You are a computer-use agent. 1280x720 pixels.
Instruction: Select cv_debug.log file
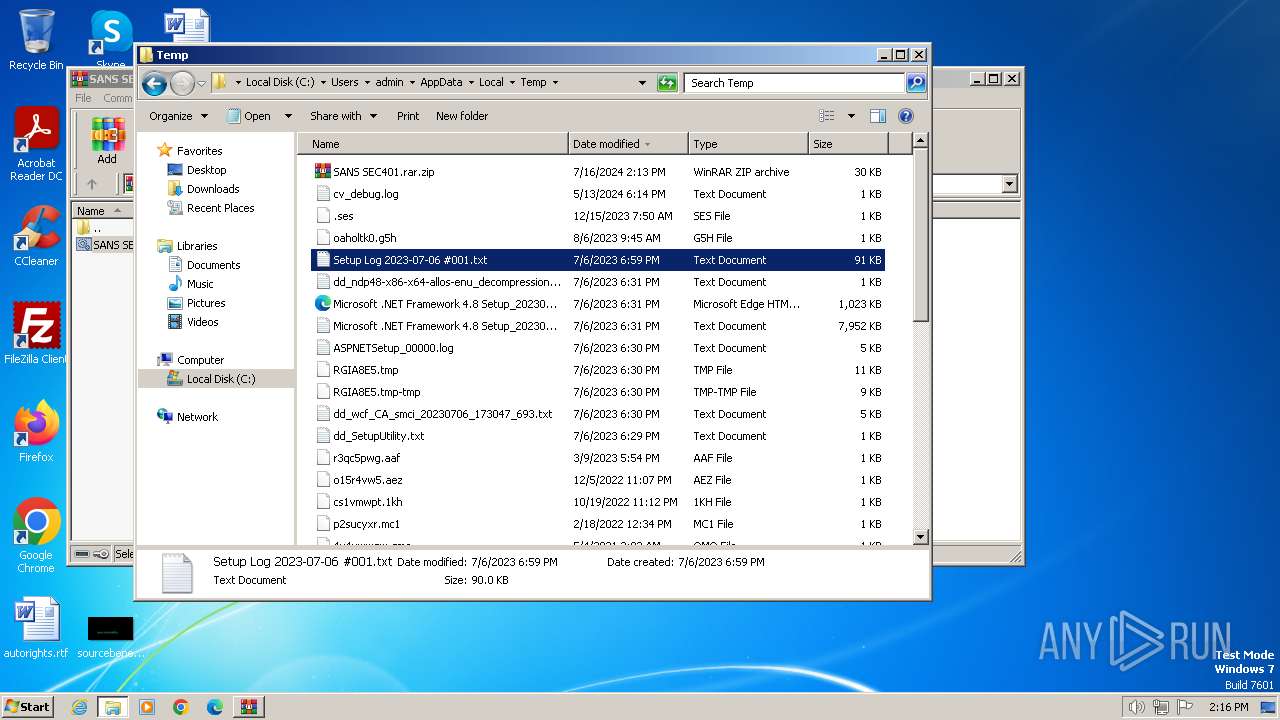(x=365, y=194)
